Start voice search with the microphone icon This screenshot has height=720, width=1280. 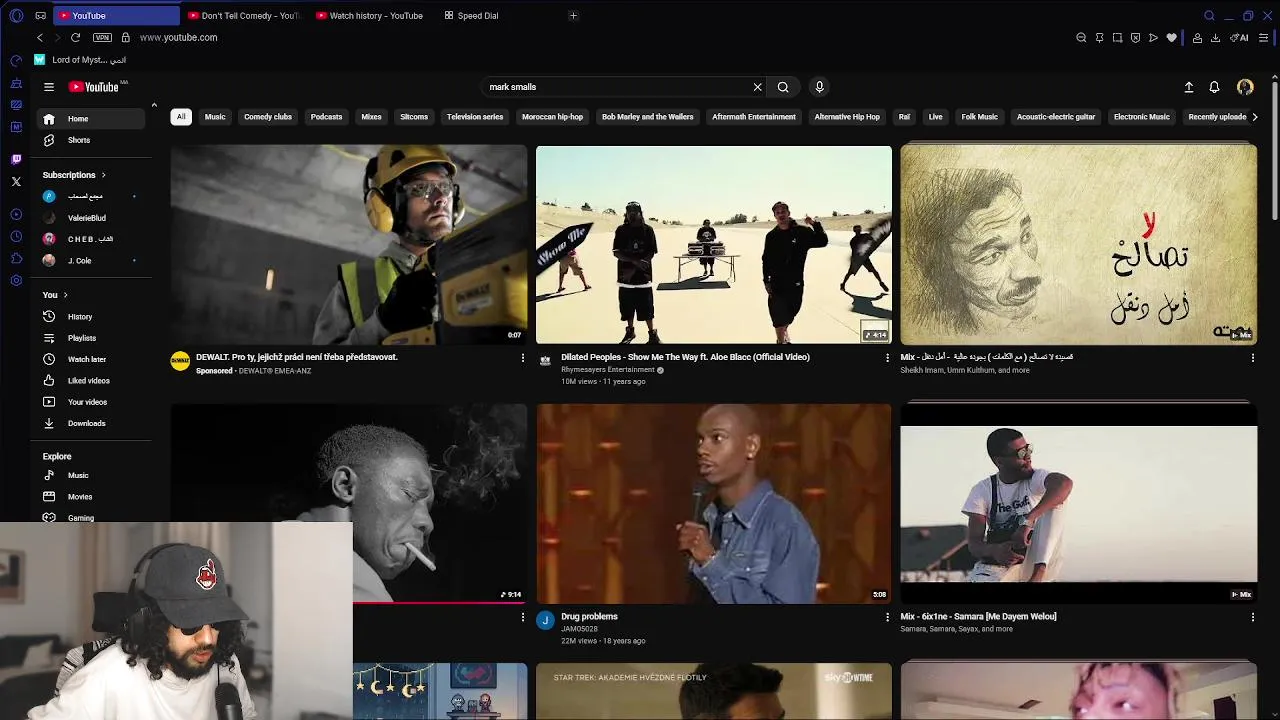pyautogui.click(x=819, y=87)
